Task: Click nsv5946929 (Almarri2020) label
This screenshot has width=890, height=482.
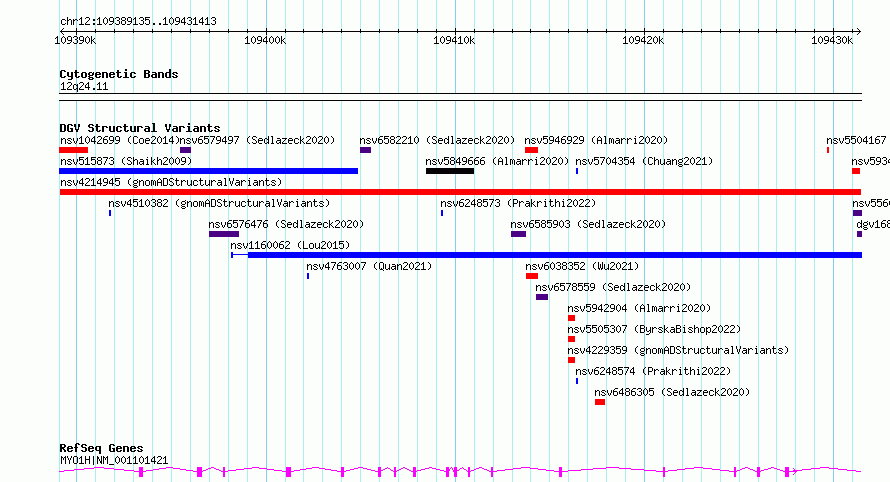Action: [x=596, y=140]
